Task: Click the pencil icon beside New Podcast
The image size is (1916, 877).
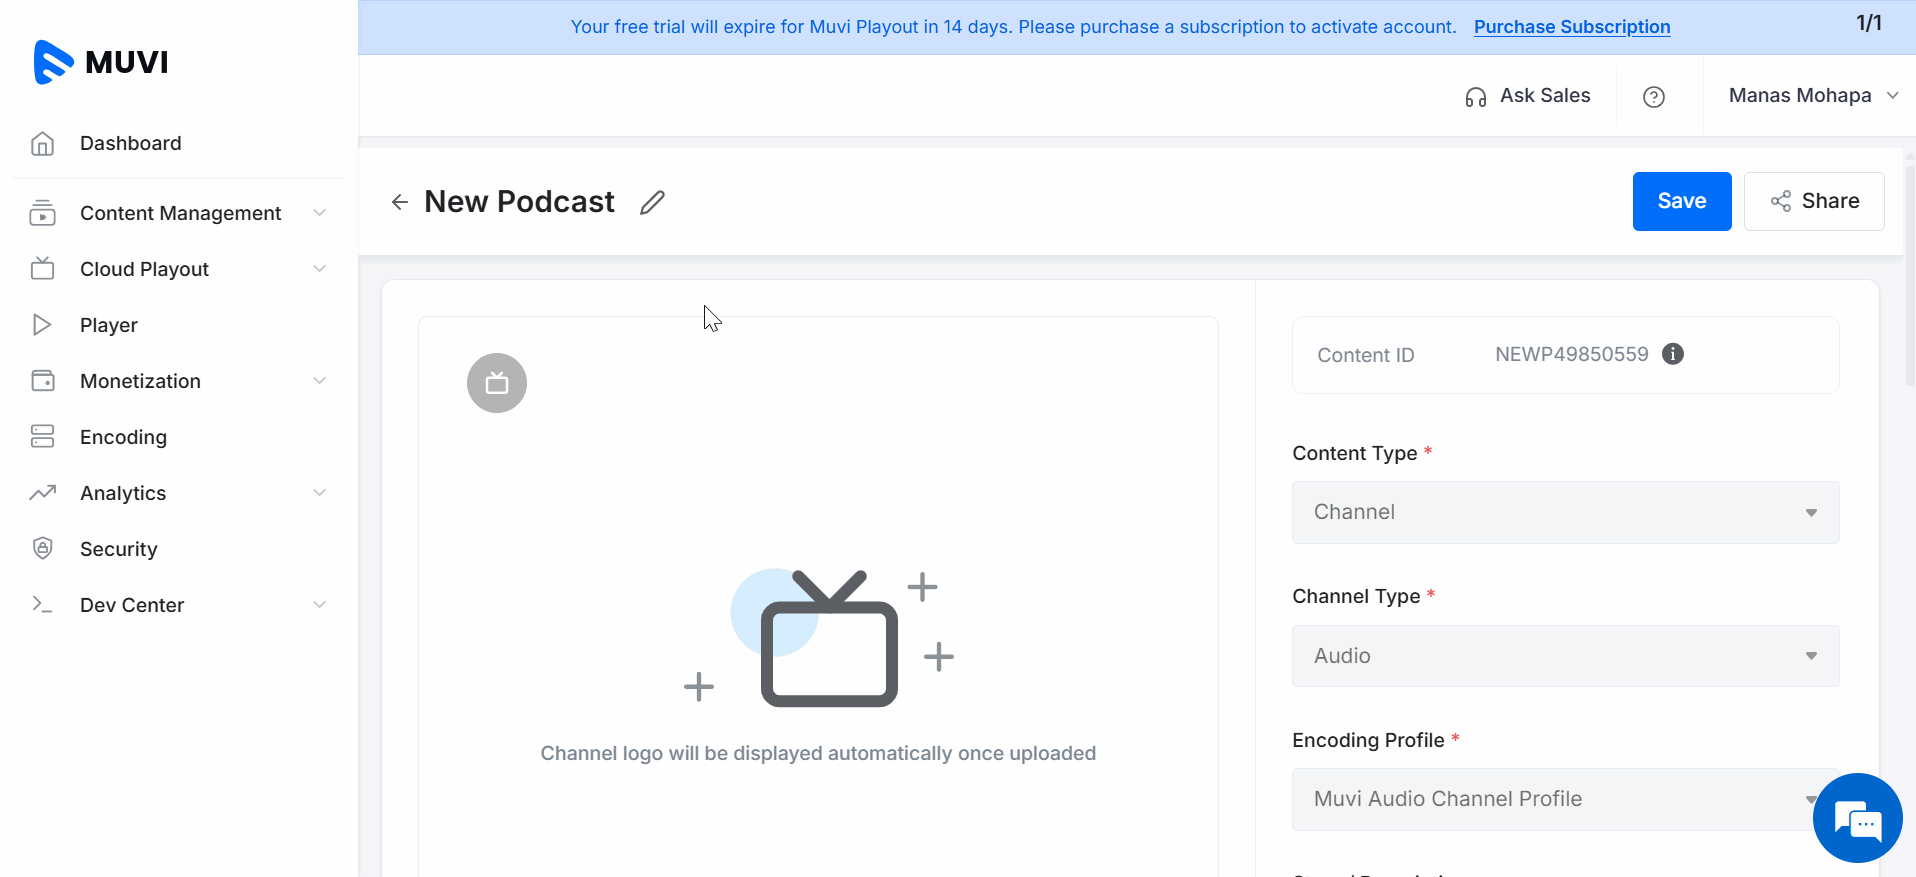Action: point(652,202)
